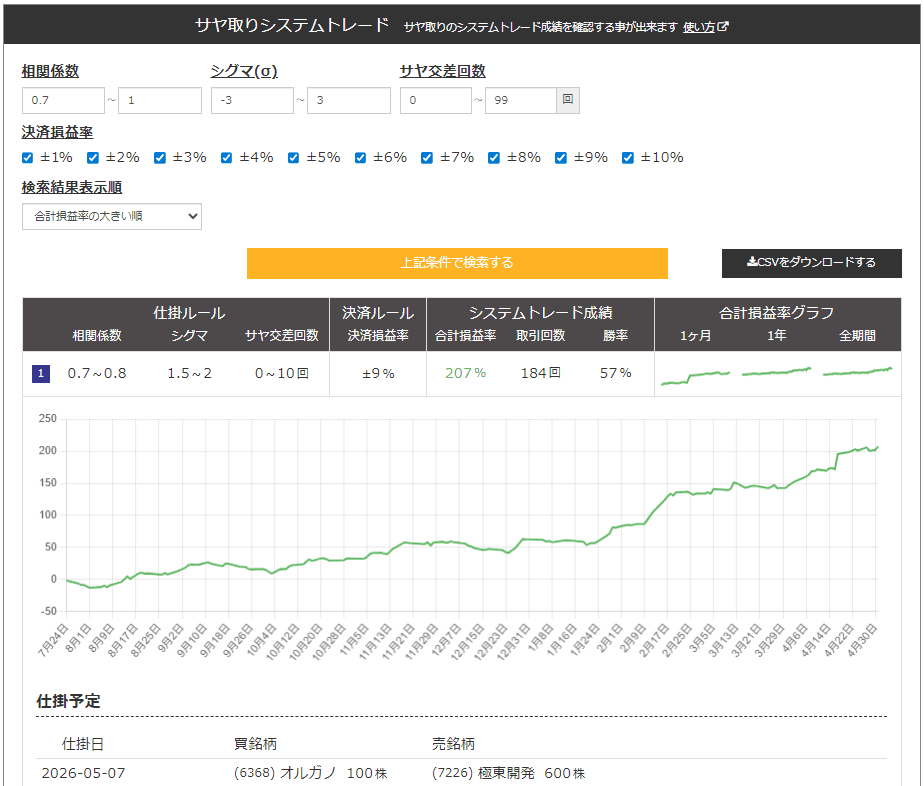
Task: Click the 207% total profit value
Action: [x=466, y=373]
